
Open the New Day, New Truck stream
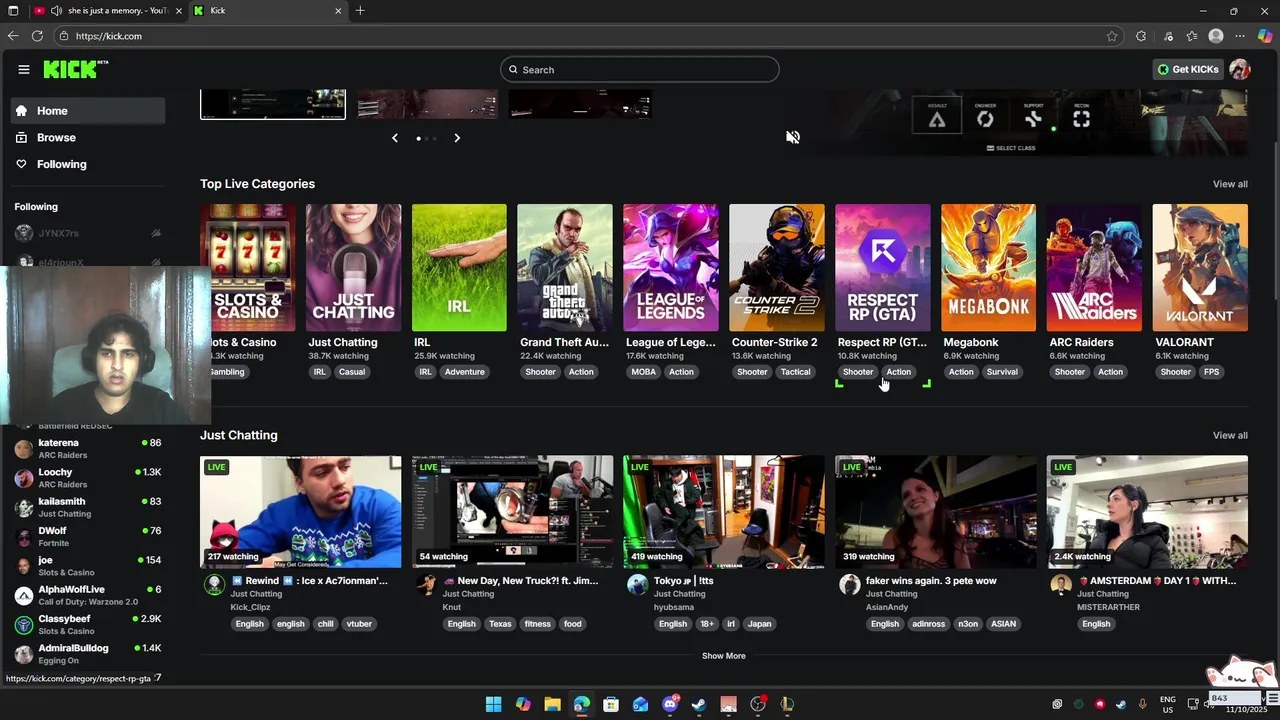click(512, 512)
